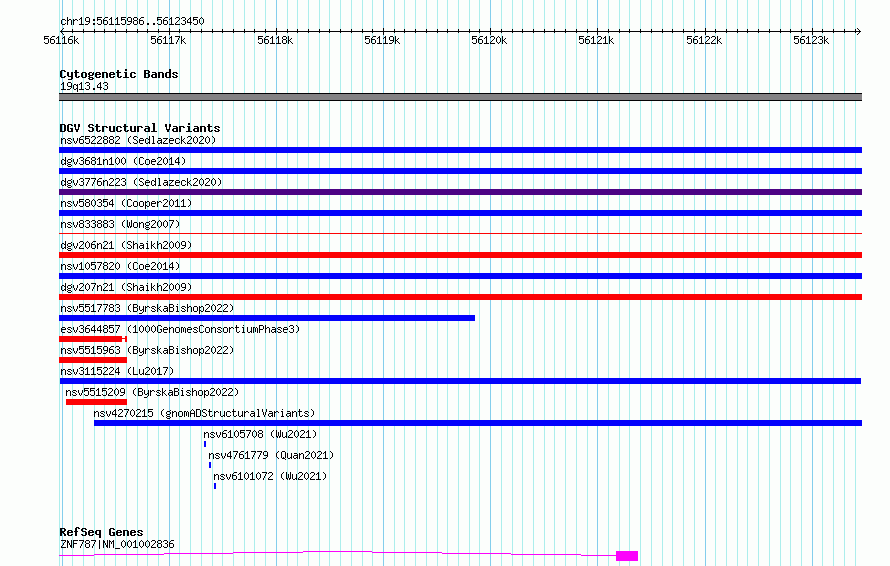Image resolution: width=890 pixels, height=566 pixels.
Task: Click the blue bar under nsv5517783
Action: point(267,318)
